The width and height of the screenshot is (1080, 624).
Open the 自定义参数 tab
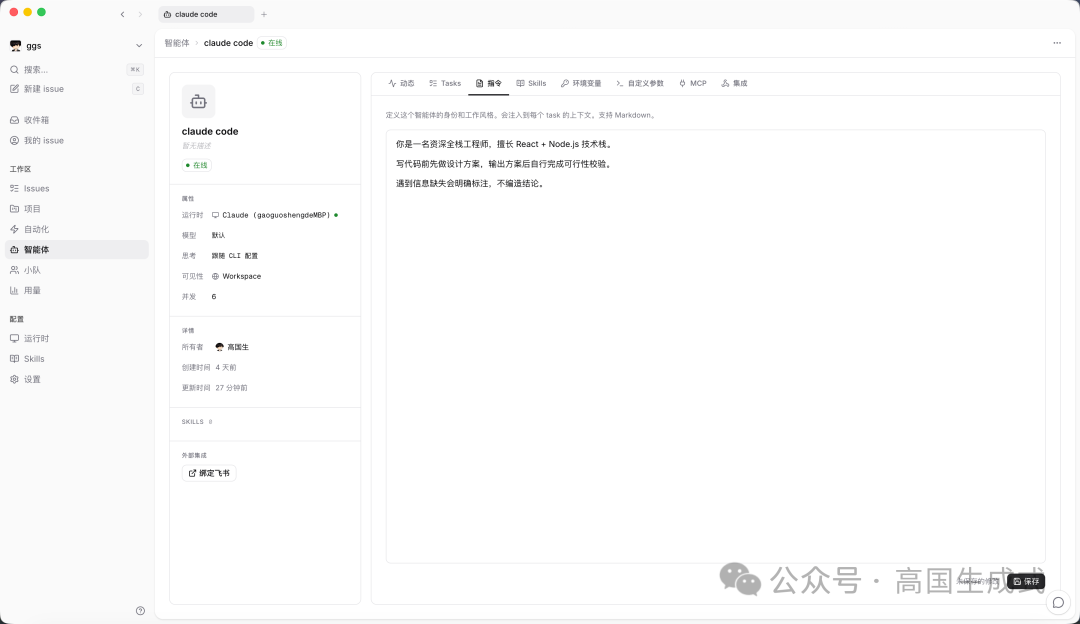pos(640,83)
